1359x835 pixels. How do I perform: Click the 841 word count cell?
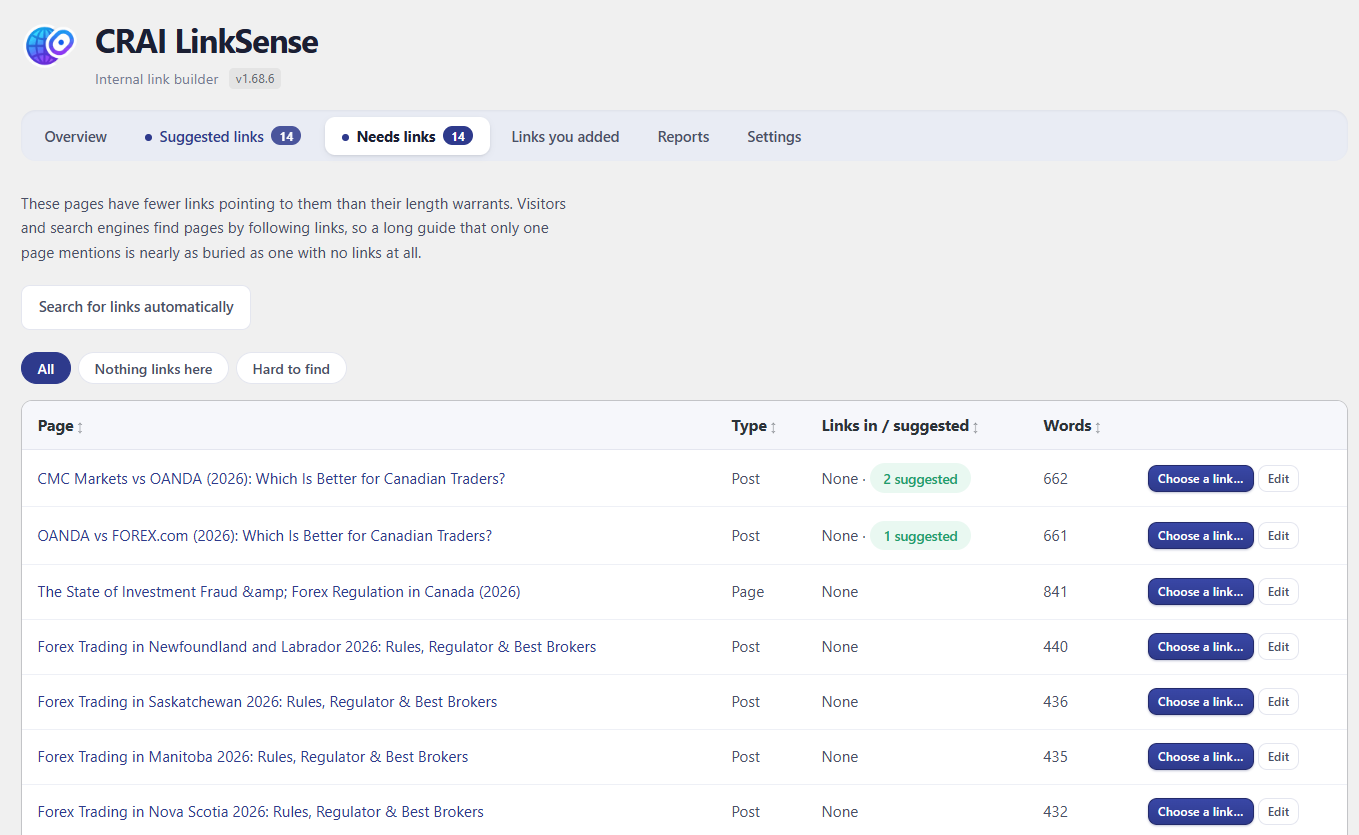[x=1055, y=592]
